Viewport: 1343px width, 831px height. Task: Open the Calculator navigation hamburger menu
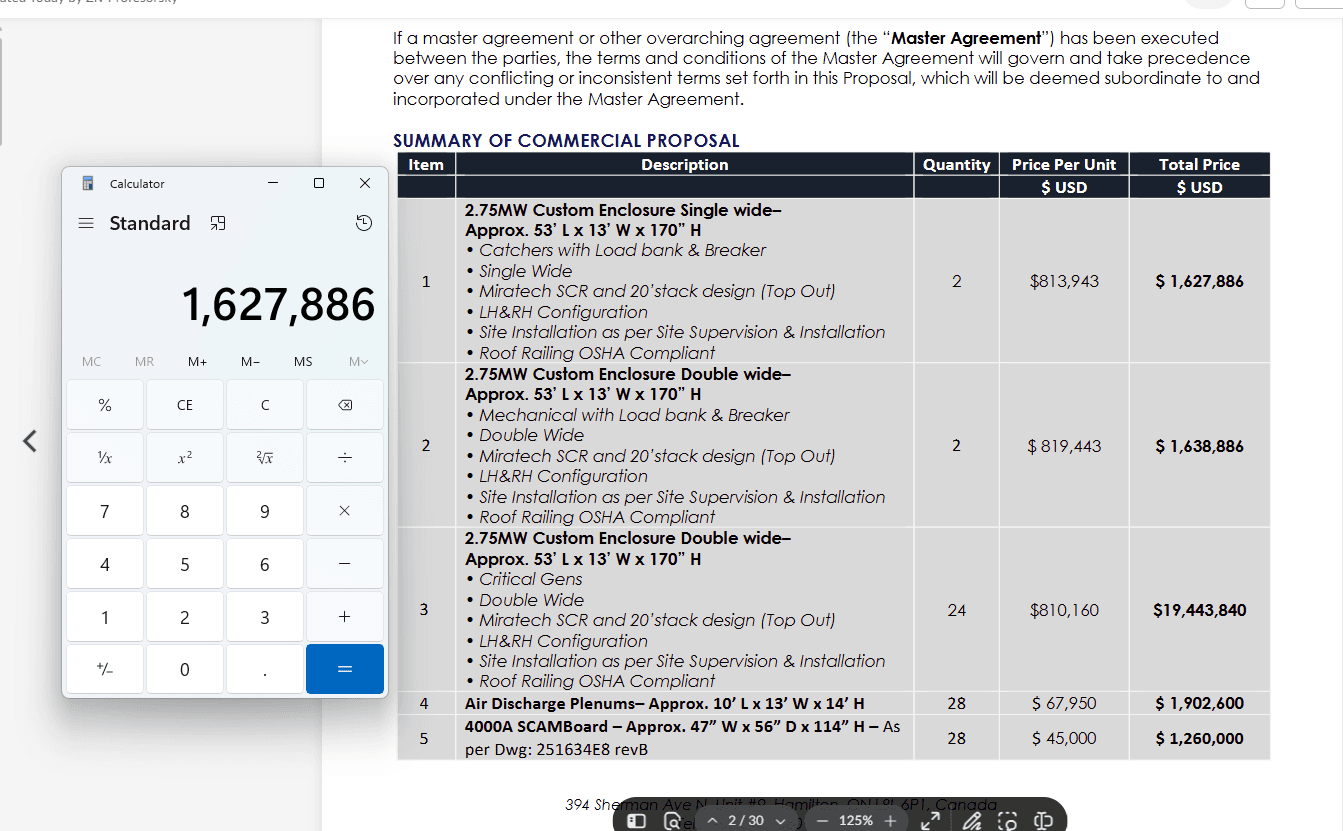86,224
